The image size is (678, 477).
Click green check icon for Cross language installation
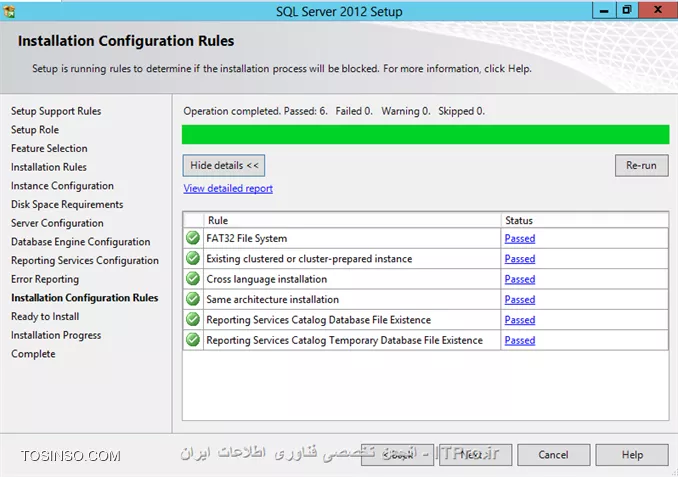tap(193, 279)
